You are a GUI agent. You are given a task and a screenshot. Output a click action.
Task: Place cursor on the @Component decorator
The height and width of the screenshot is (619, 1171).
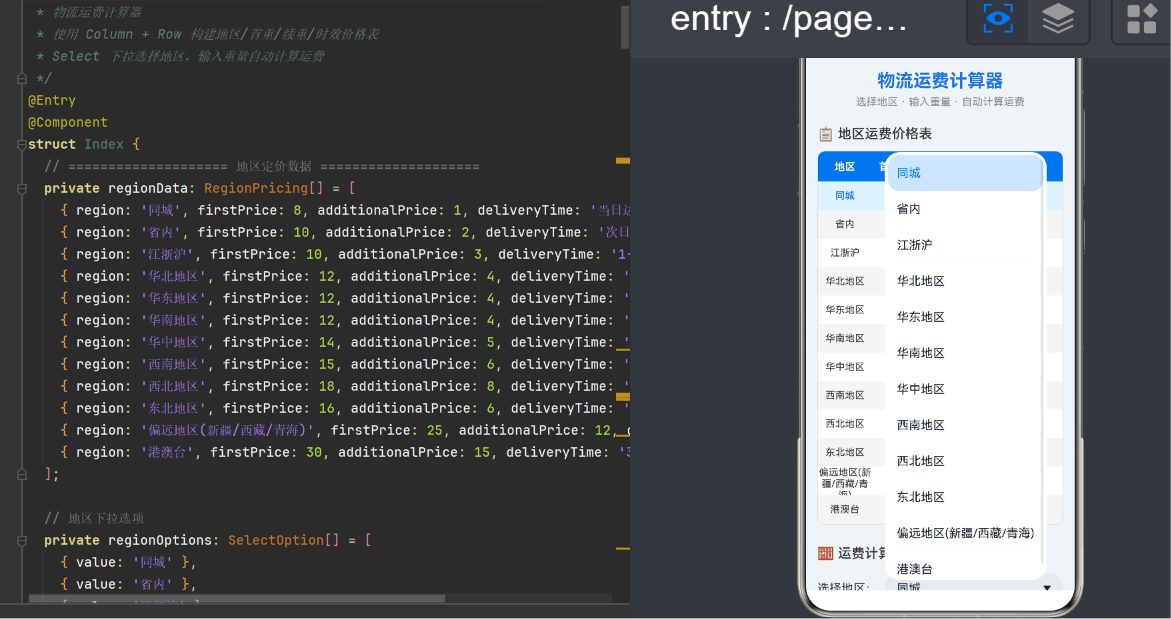tap(68, 122)
